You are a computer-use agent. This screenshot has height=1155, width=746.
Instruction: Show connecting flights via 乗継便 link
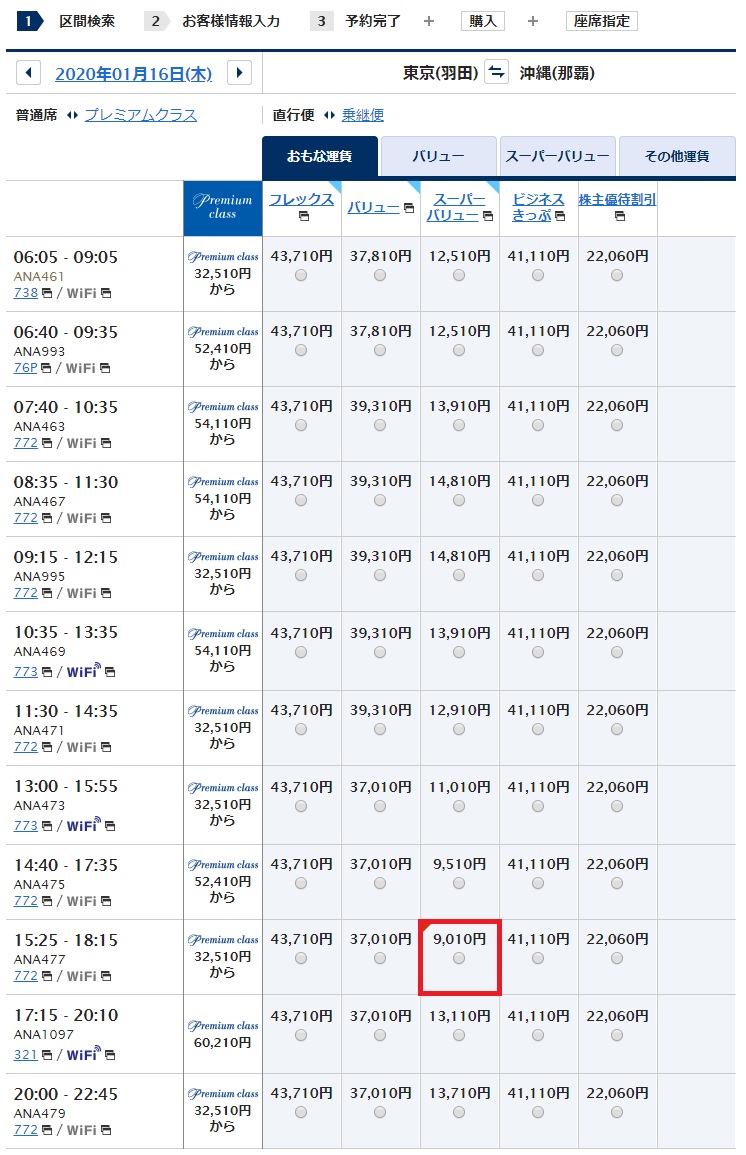click(x=362, y=115)
